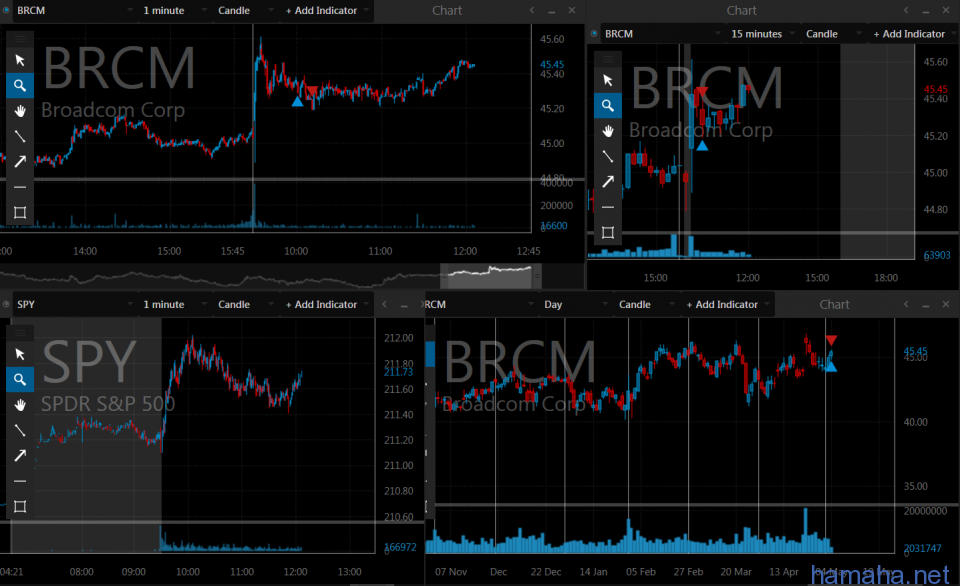Click the 63903 volume value on 15 minutes chart
960x586 pixels.
pos(937,255)
